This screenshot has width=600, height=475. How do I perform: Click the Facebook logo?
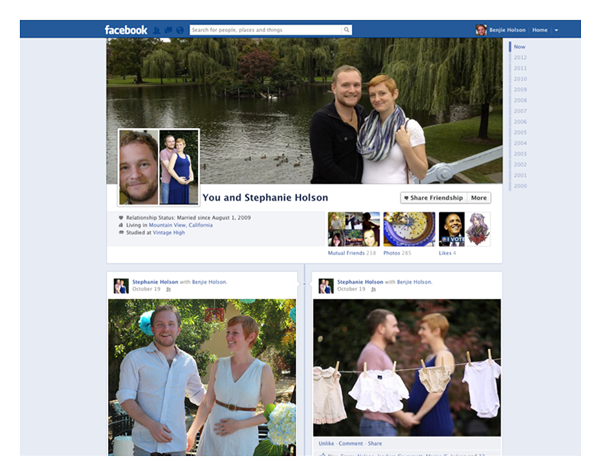tap(126, 30)
